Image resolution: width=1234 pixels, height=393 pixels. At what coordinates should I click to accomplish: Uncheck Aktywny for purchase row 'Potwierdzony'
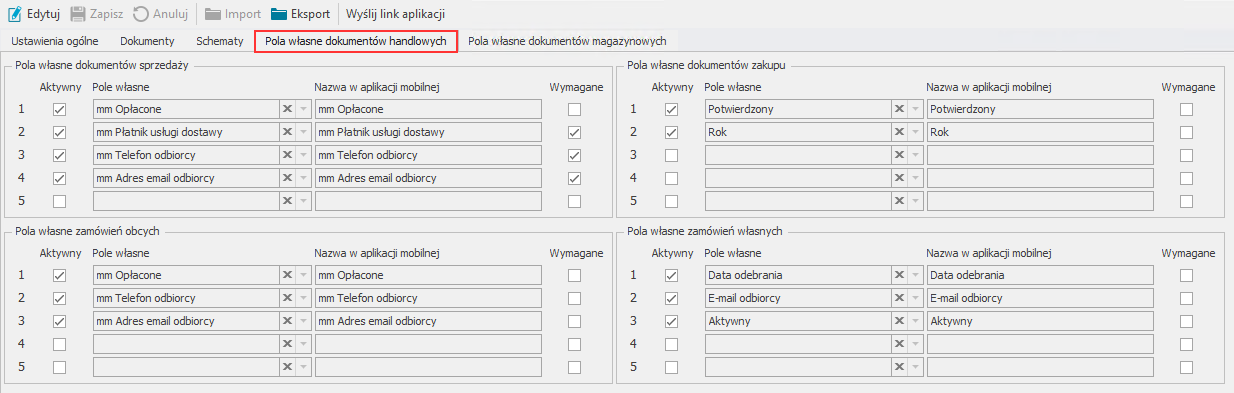(672, 109)
